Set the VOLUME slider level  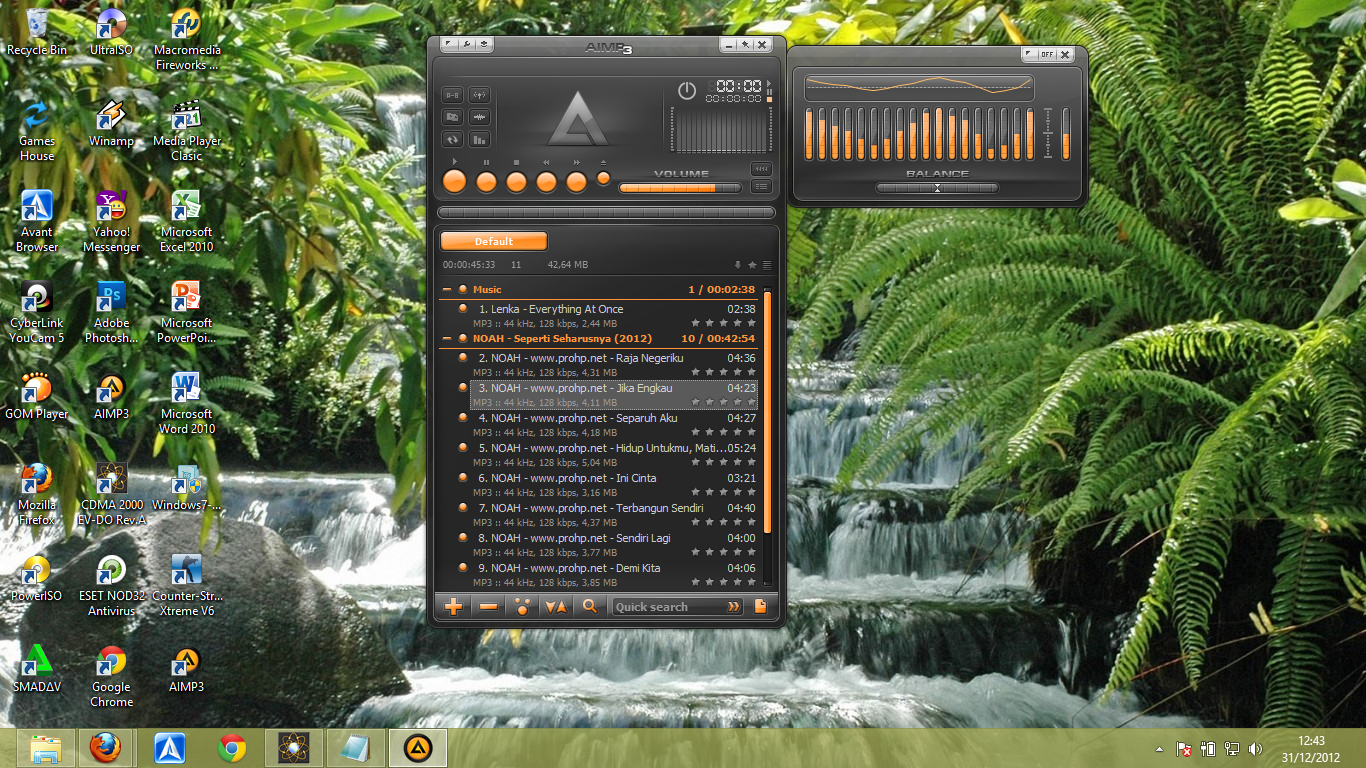pos(680,187)
